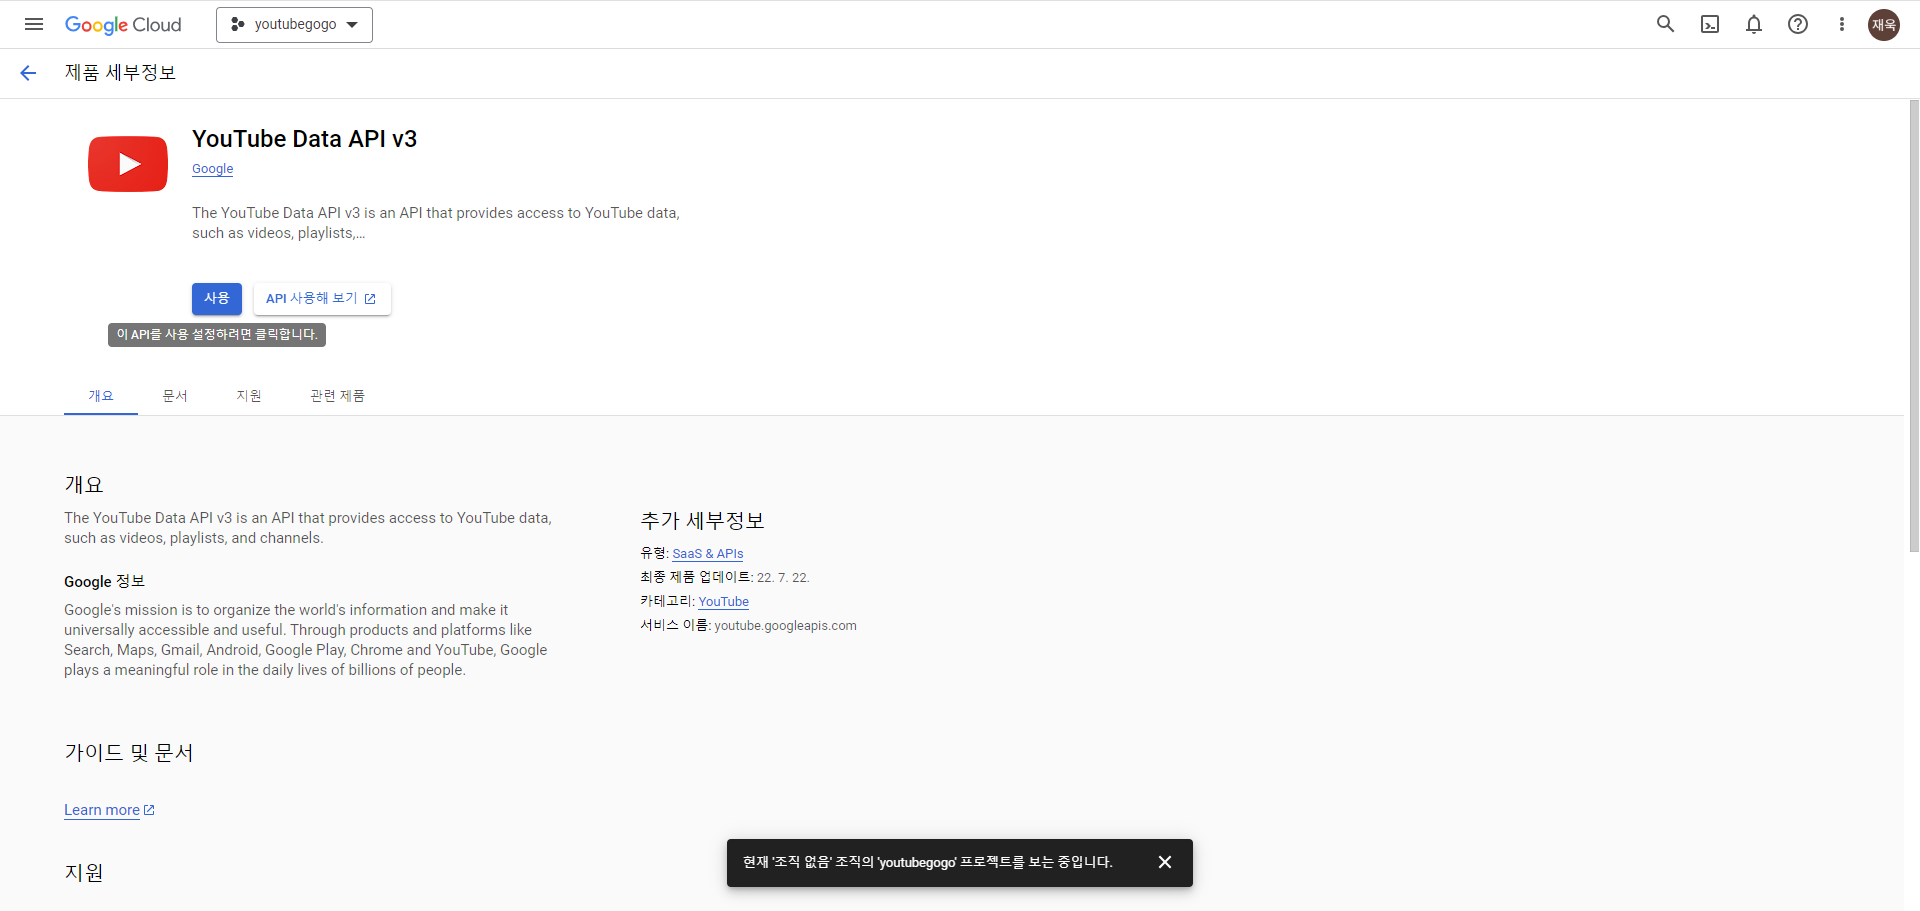Click the API 사용해 보기 button
1920x911 pixels.
[322, 298]
